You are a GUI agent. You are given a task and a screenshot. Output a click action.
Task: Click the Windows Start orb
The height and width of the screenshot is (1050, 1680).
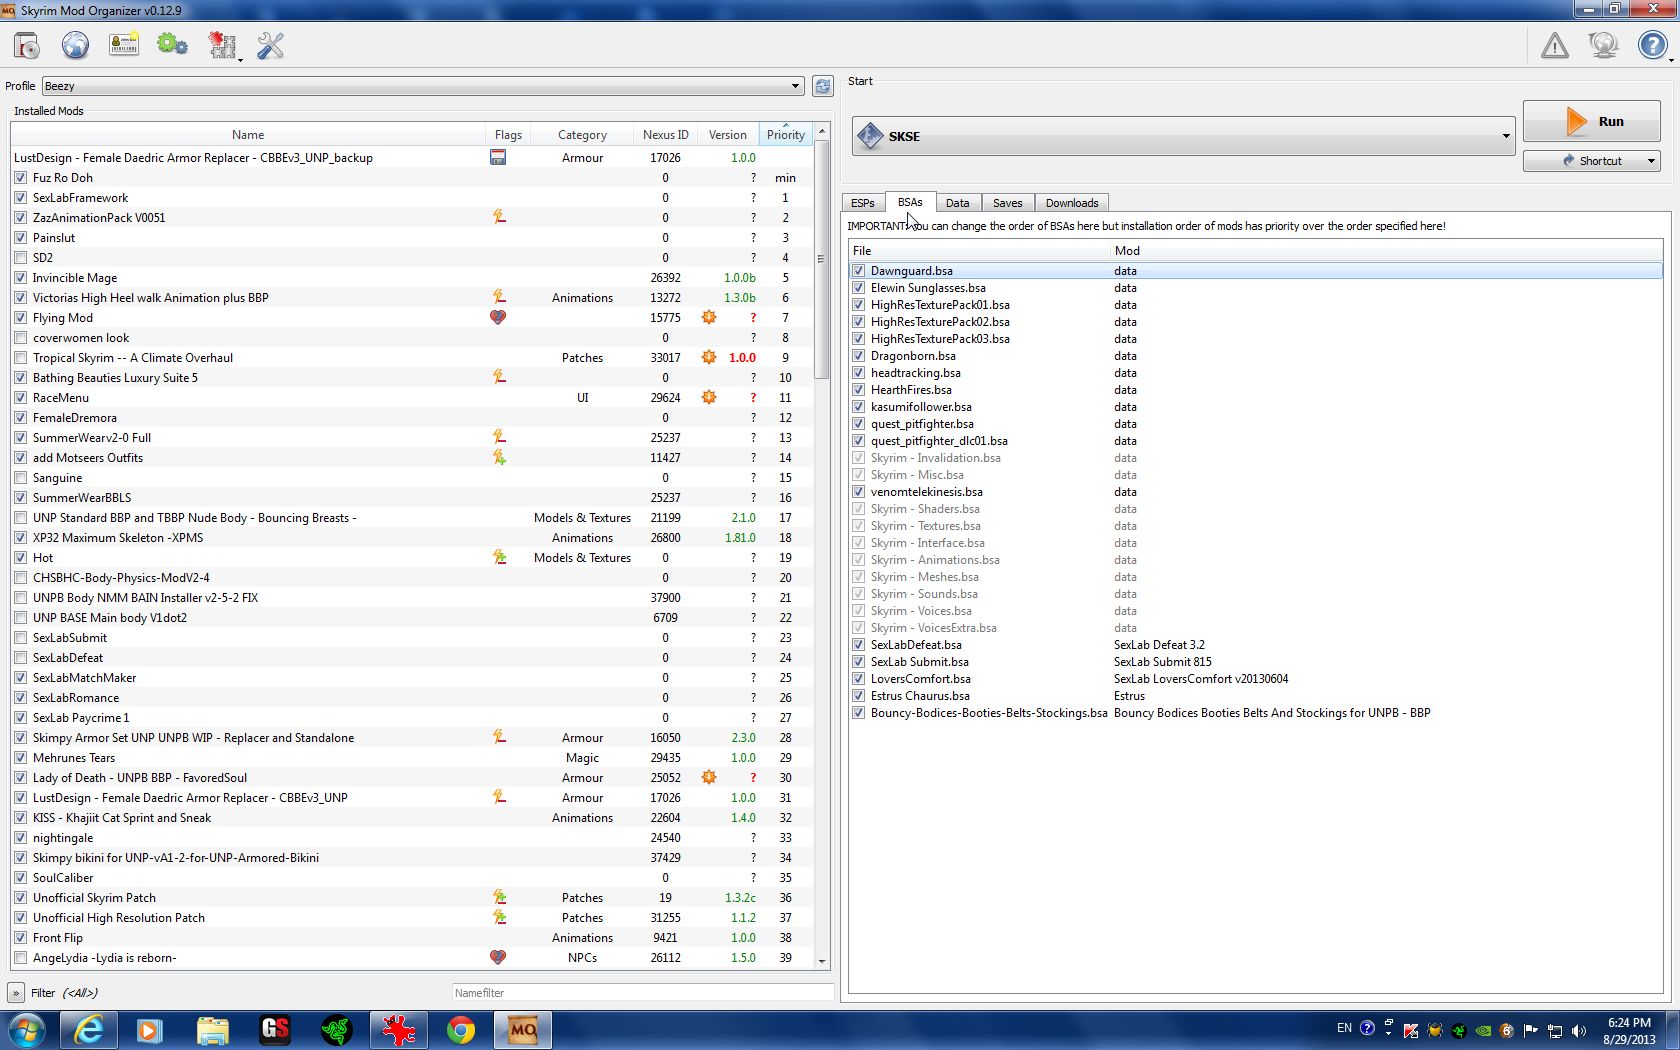pos(27,1030)
